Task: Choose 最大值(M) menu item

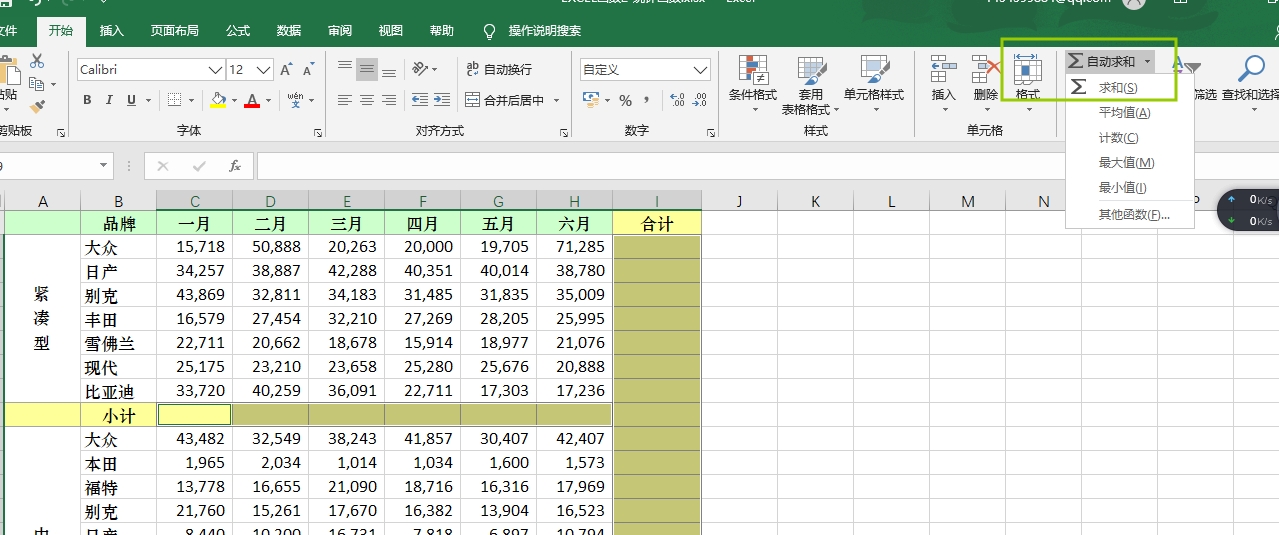Action: [x=1130, y=163]
